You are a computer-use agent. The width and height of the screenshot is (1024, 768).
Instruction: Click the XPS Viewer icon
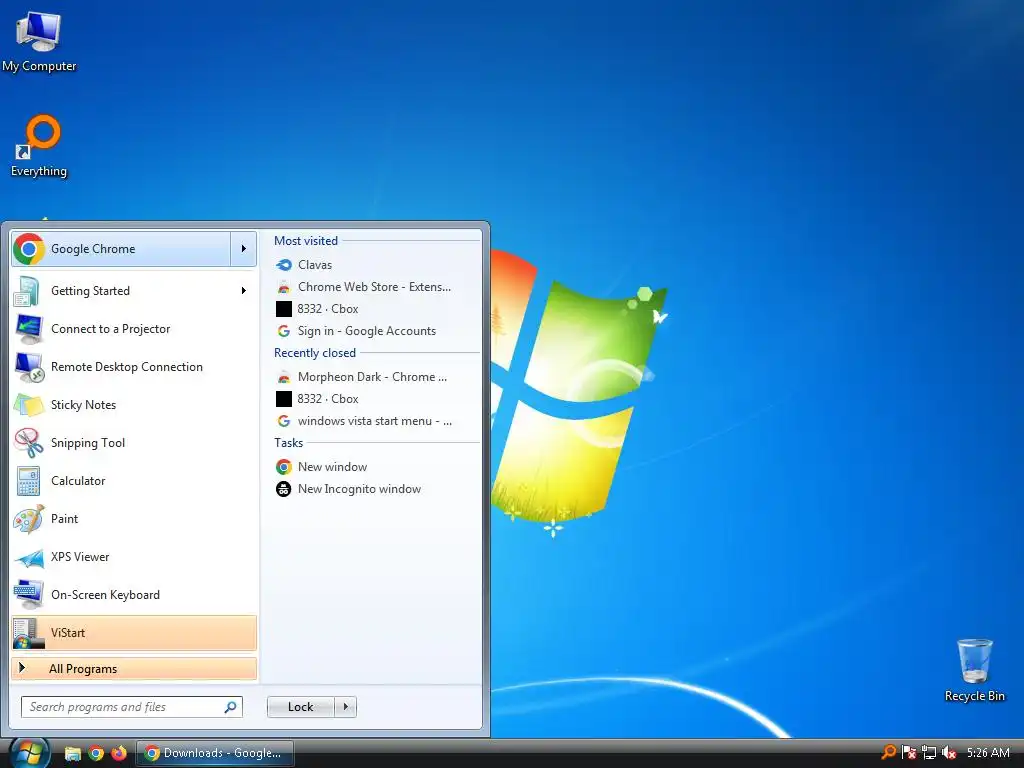(x=29, y=557)
